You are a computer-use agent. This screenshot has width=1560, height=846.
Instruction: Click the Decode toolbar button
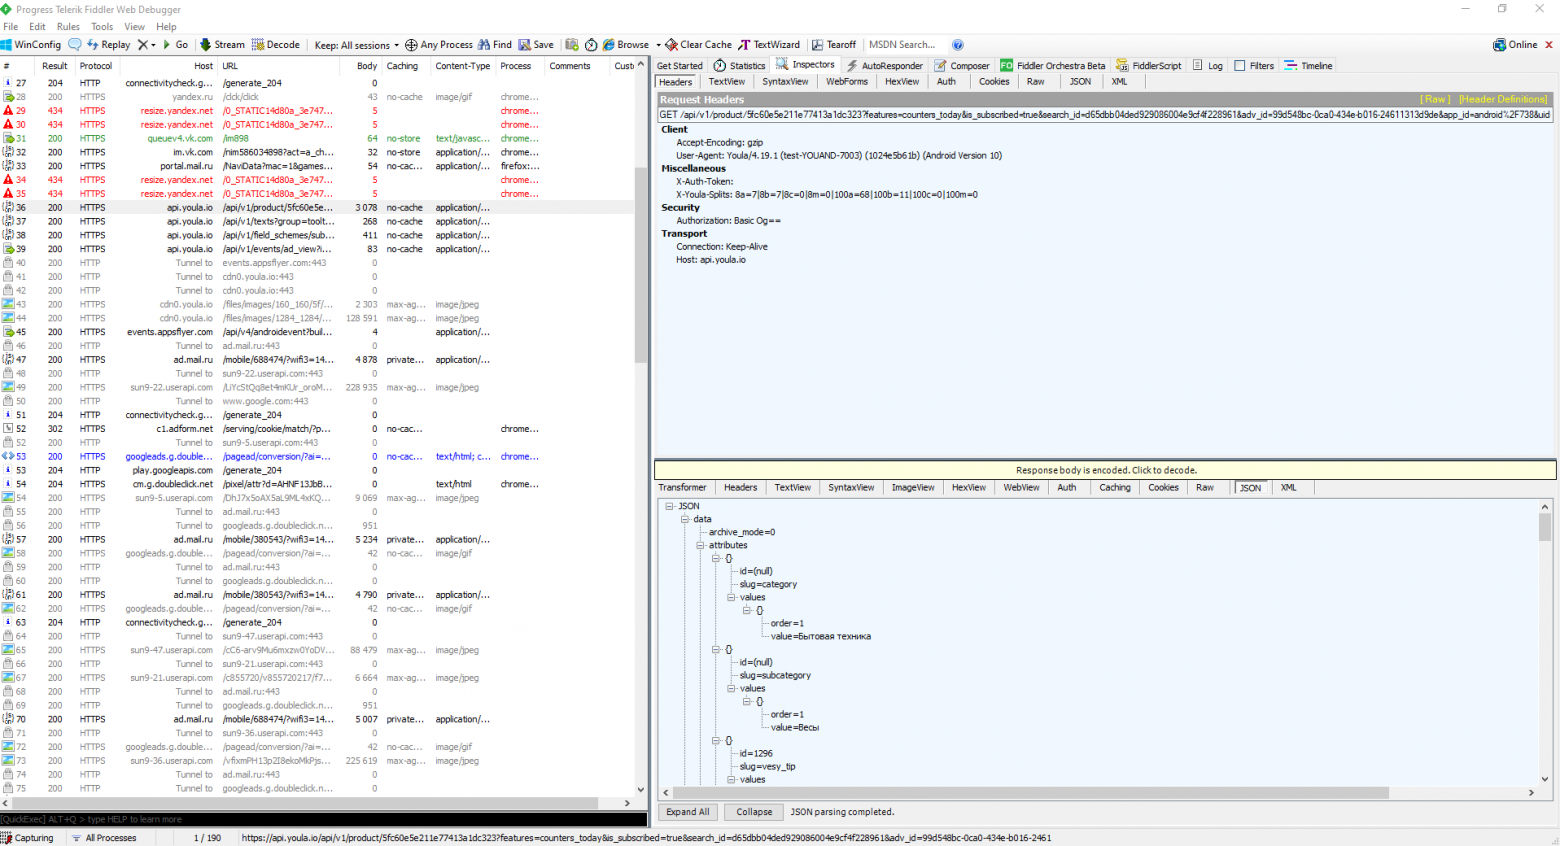[276, 45]
